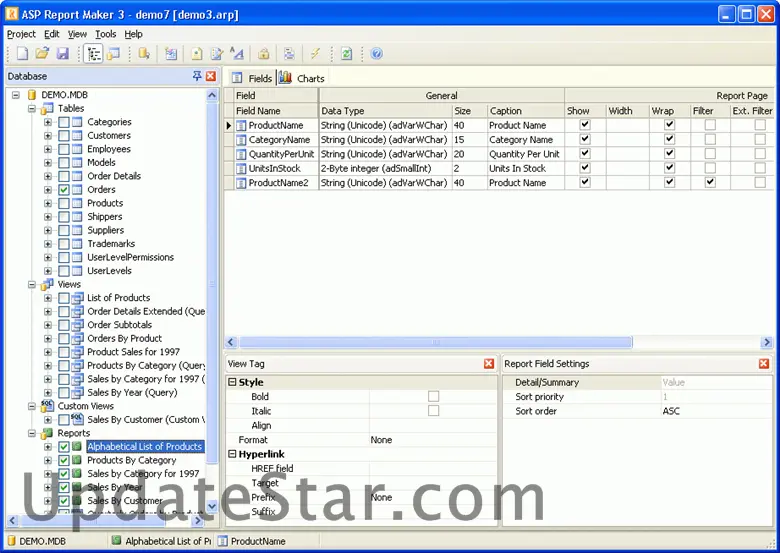Click the letter-A styles toolbar icon
This screenshot has height=553, width=780.
(237, 53)
